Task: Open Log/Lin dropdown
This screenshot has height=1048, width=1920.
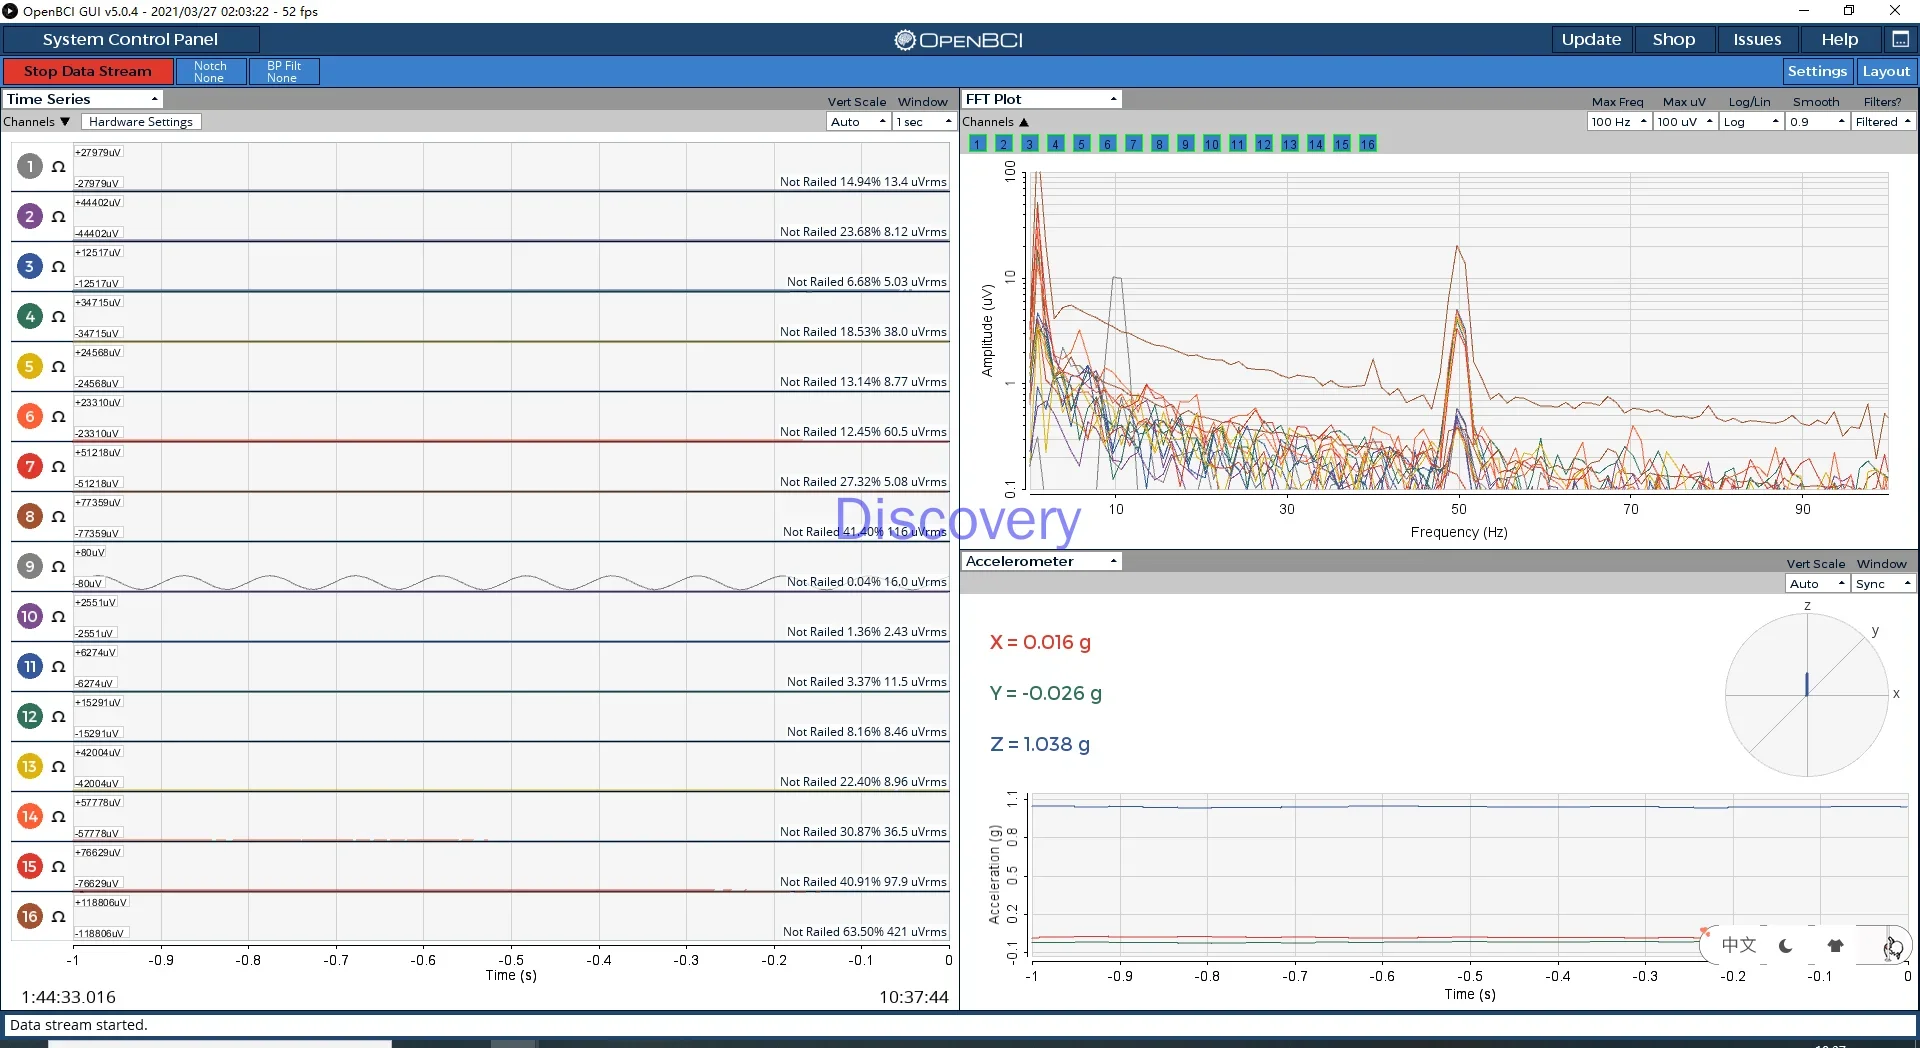Action: click(x=1751, y=122)
